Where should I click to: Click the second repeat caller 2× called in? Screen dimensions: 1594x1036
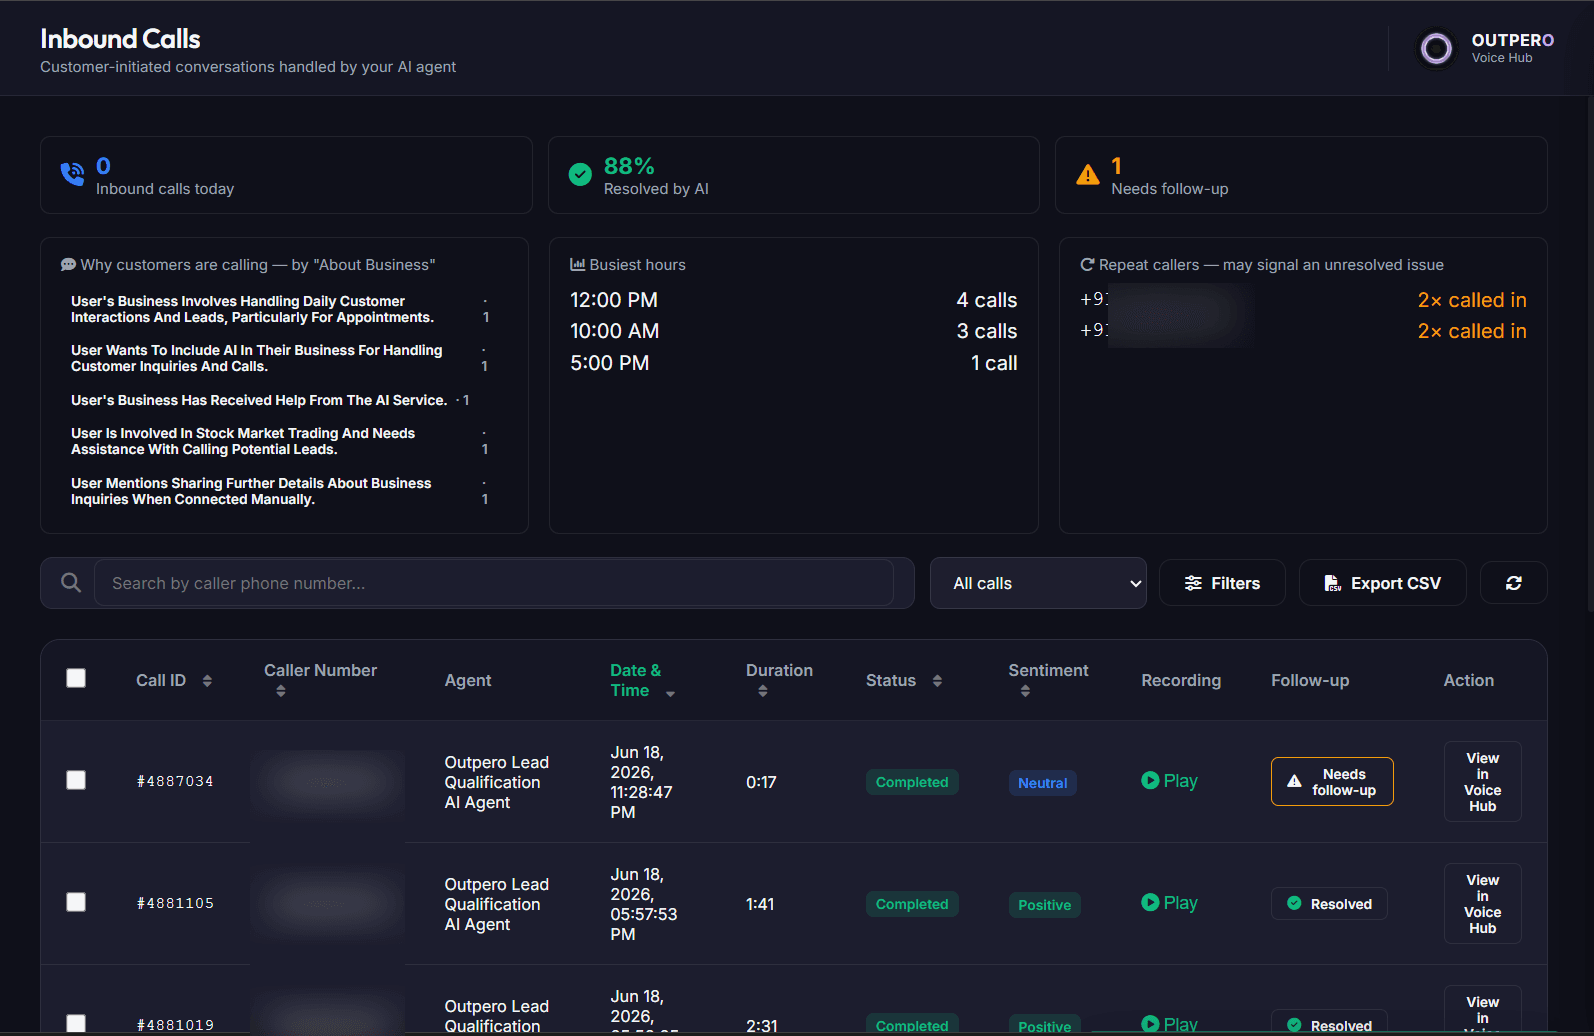pos(1471,331)
